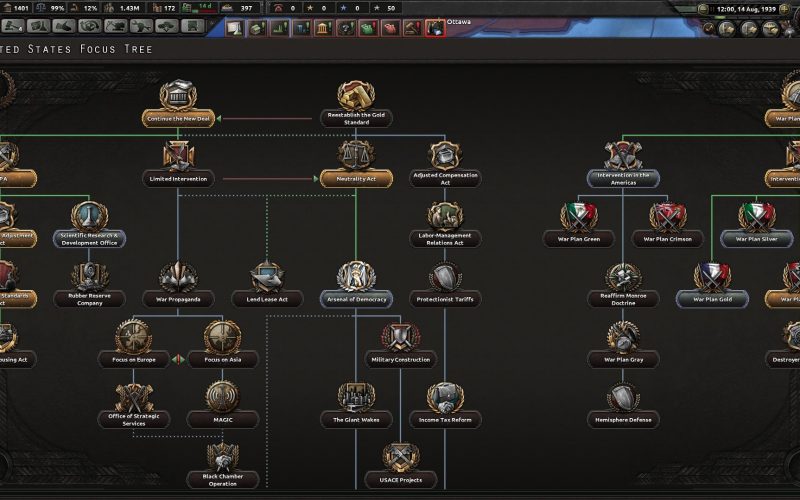The width and height of the screenshot is (800, 500).
Task: Open the Construction crane menu button
Action: 116,26
